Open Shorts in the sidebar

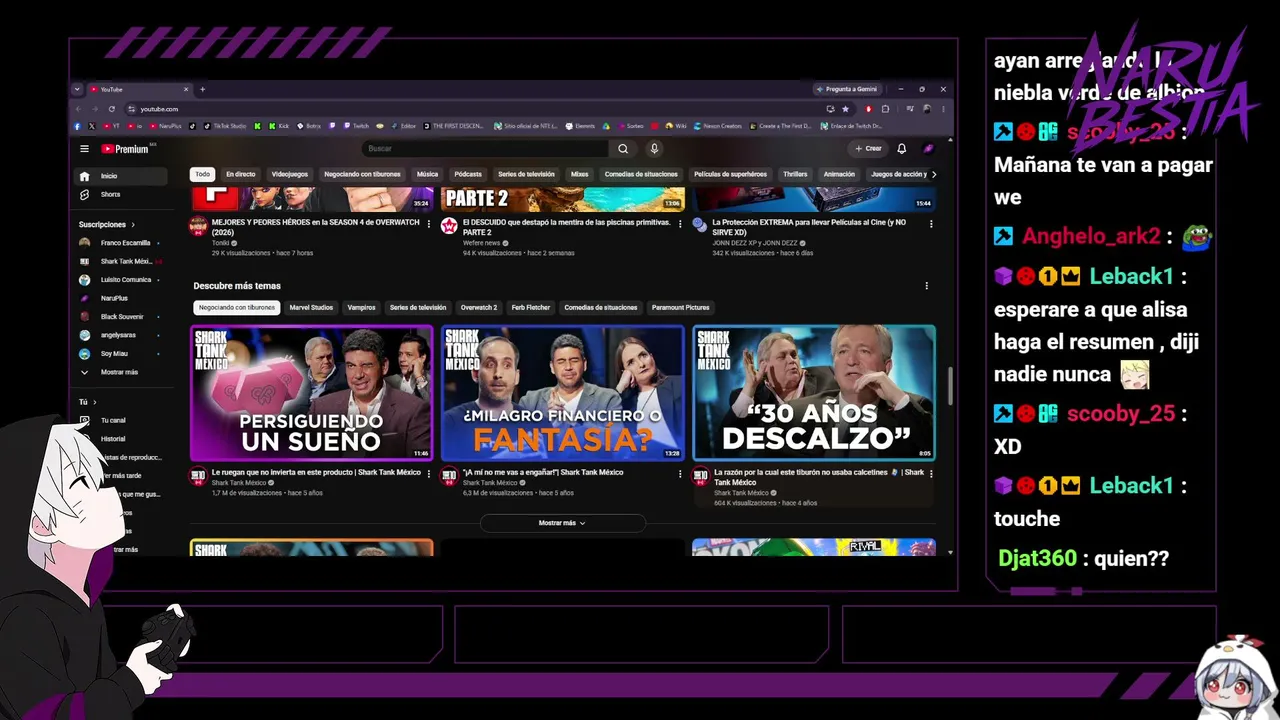tap(122, 194)
